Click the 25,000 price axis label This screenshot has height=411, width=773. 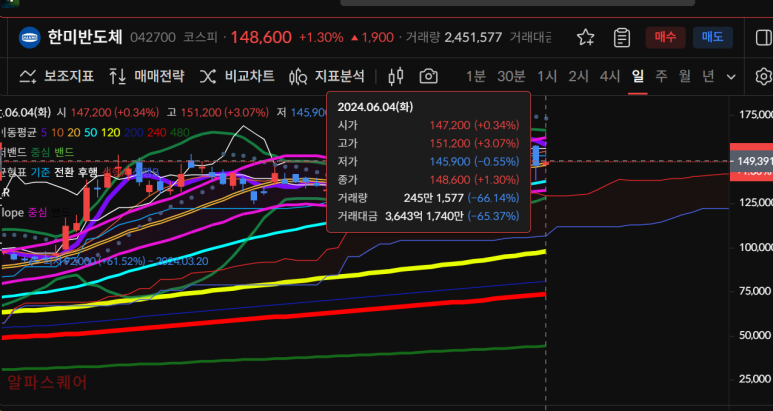pyautogui.click(x=757, y=379)
